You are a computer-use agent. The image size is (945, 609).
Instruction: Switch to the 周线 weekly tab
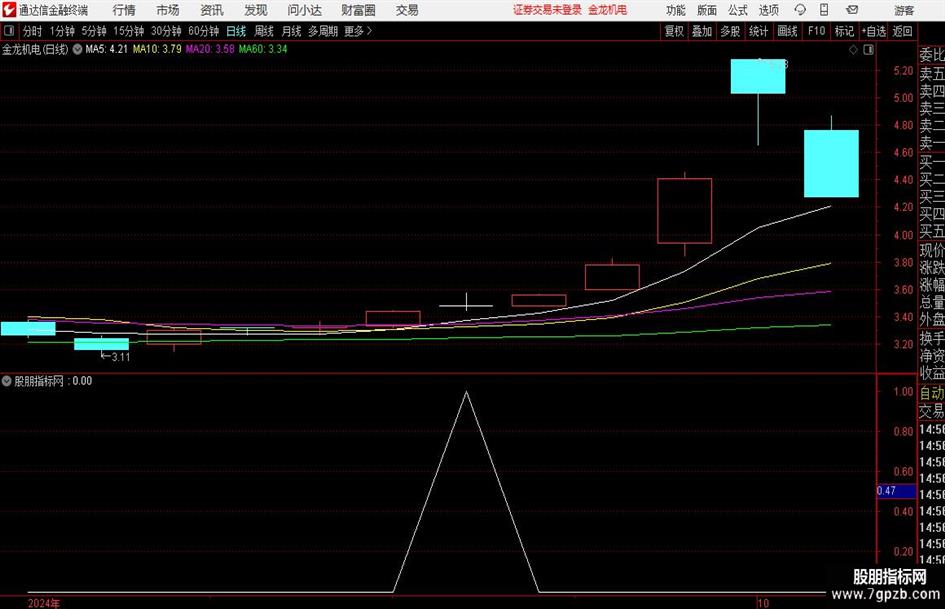[264, 31]
